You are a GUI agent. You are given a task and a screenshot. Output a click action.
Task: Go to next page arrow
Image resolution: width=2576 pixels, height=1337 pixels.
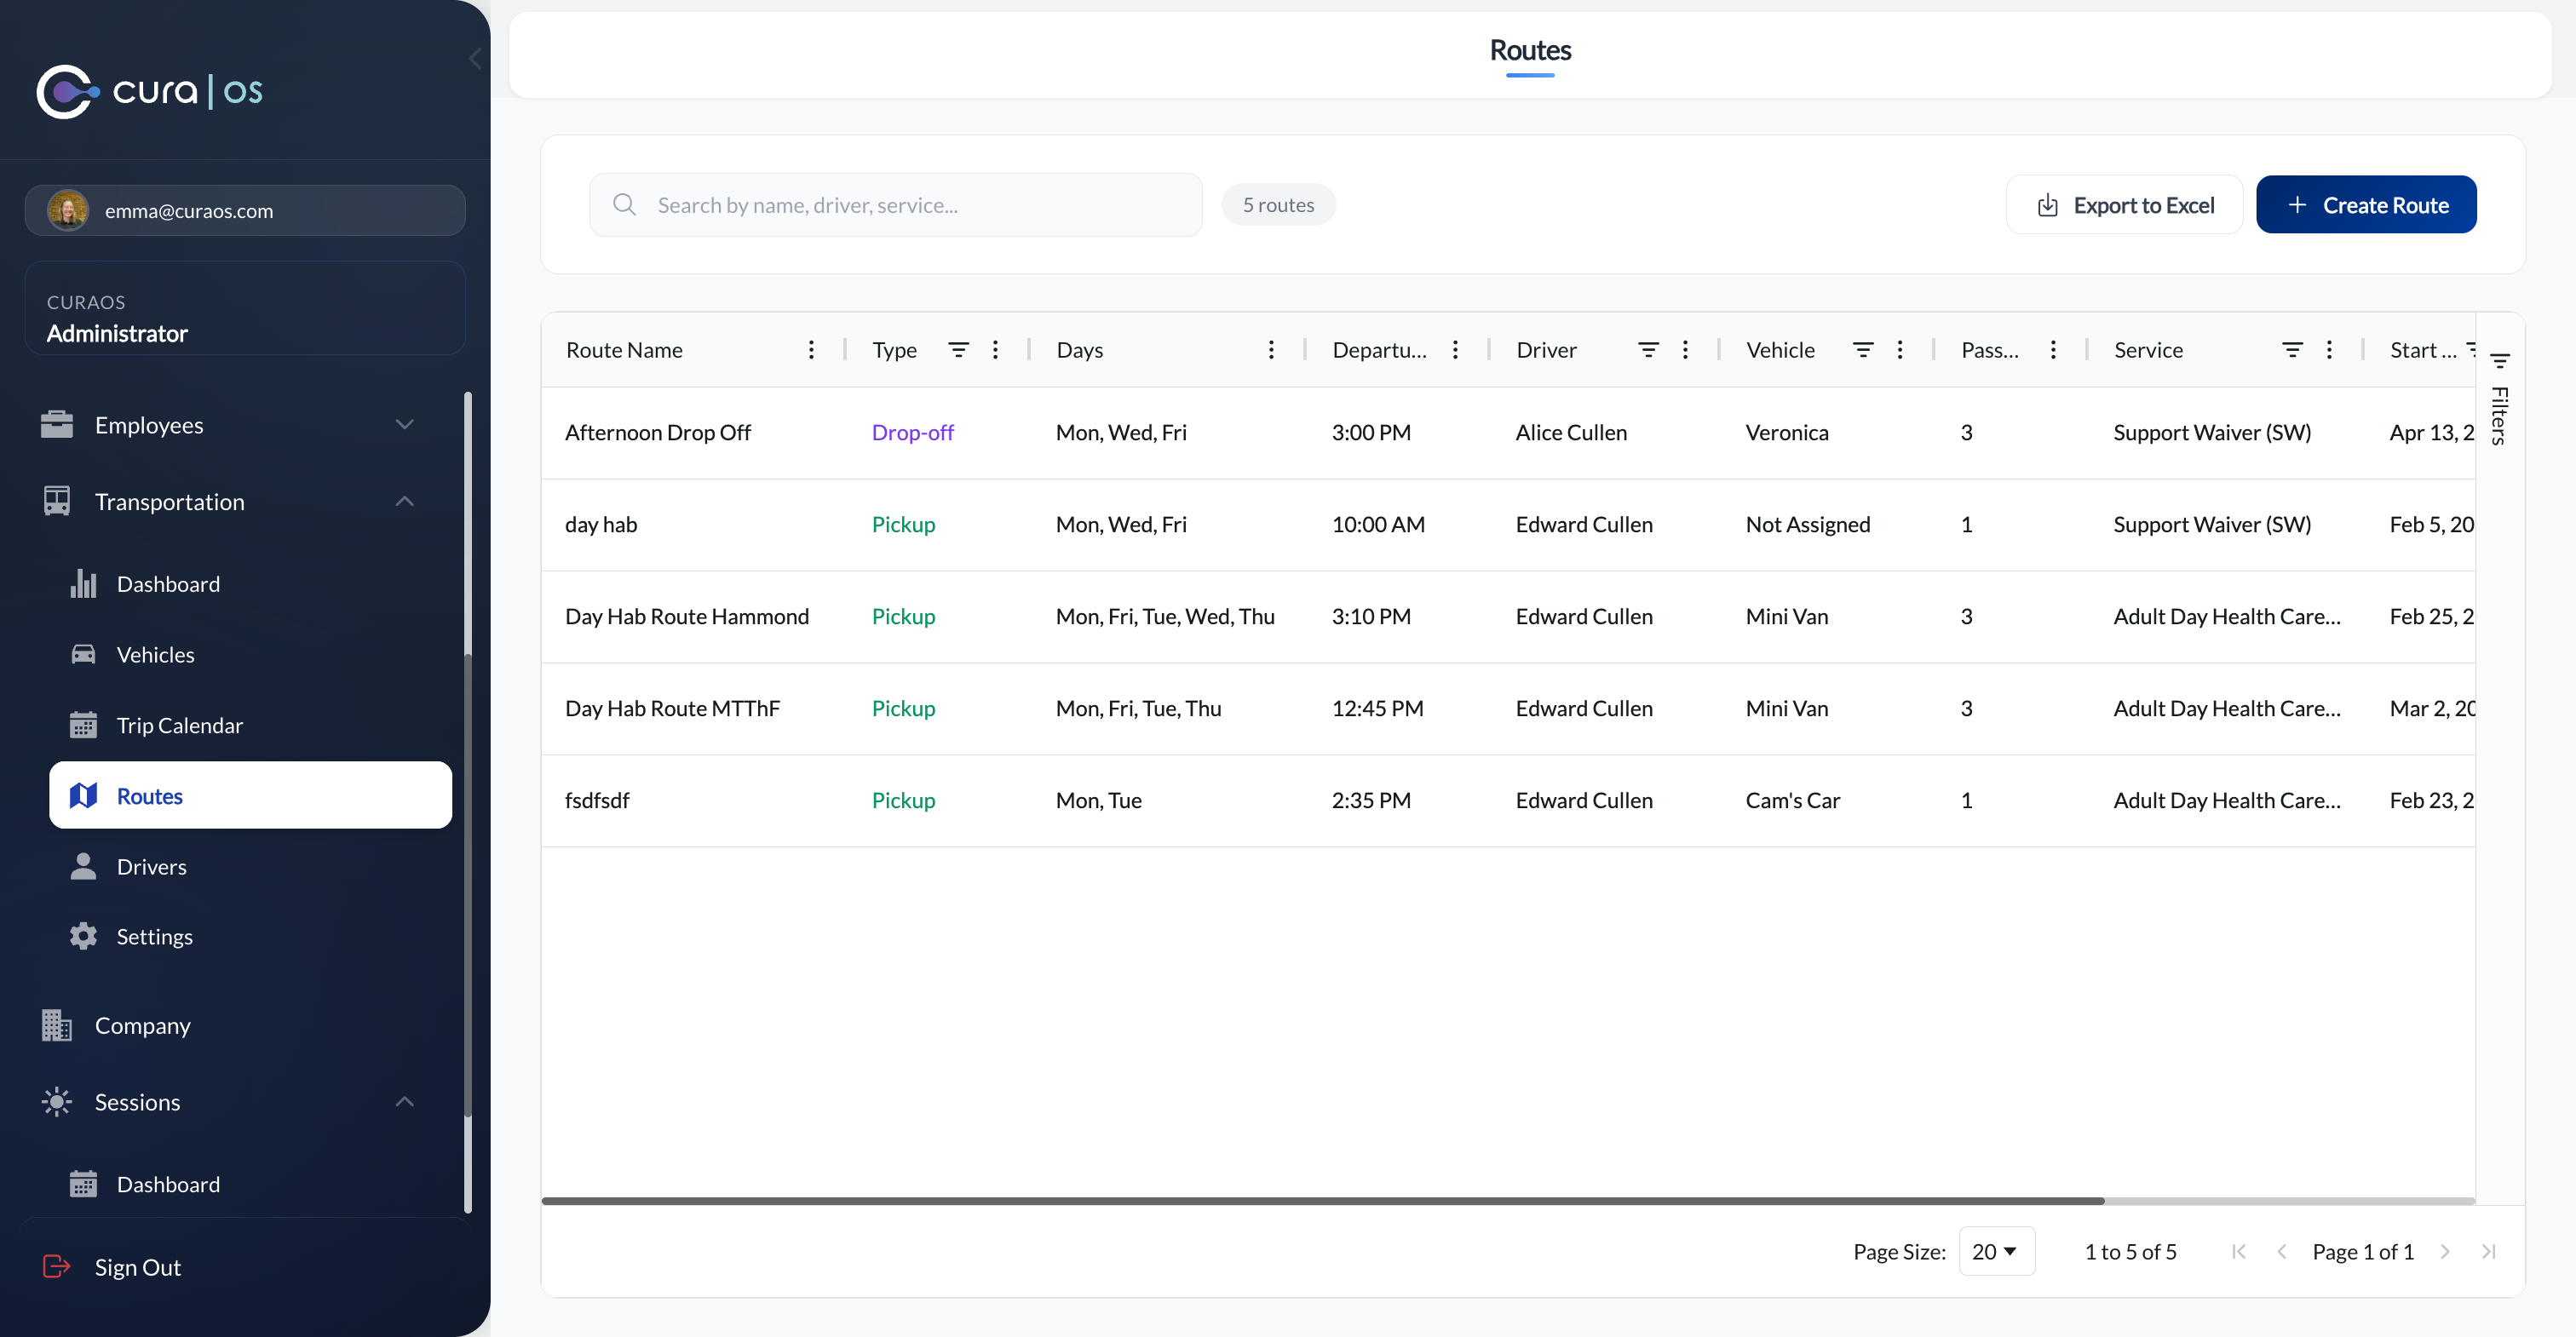click(x=2445, y=1251)
